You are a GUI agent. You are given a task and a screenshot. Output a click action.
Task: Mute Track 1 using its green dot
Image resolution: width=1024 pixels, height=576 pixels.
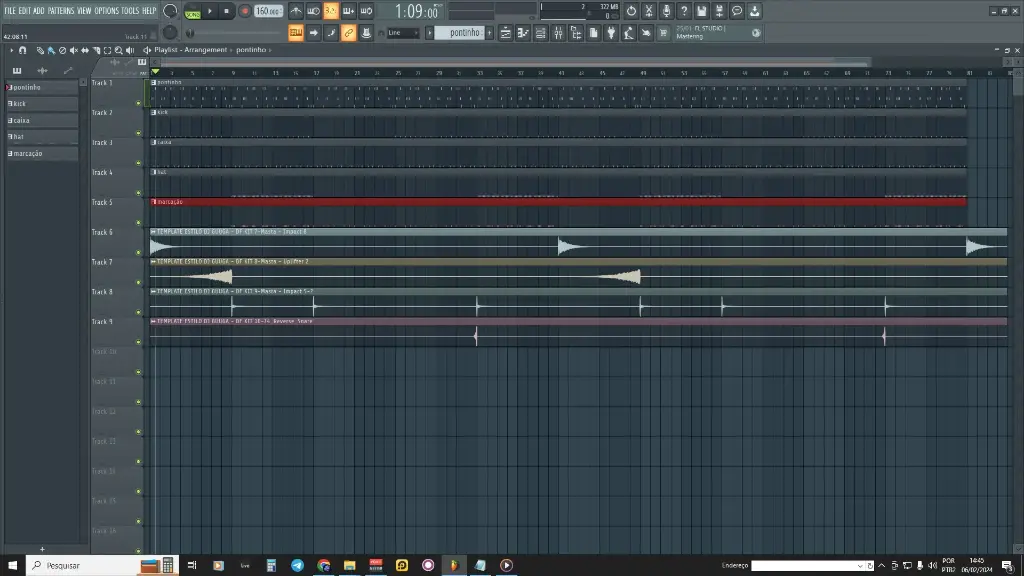pos(138,103)
